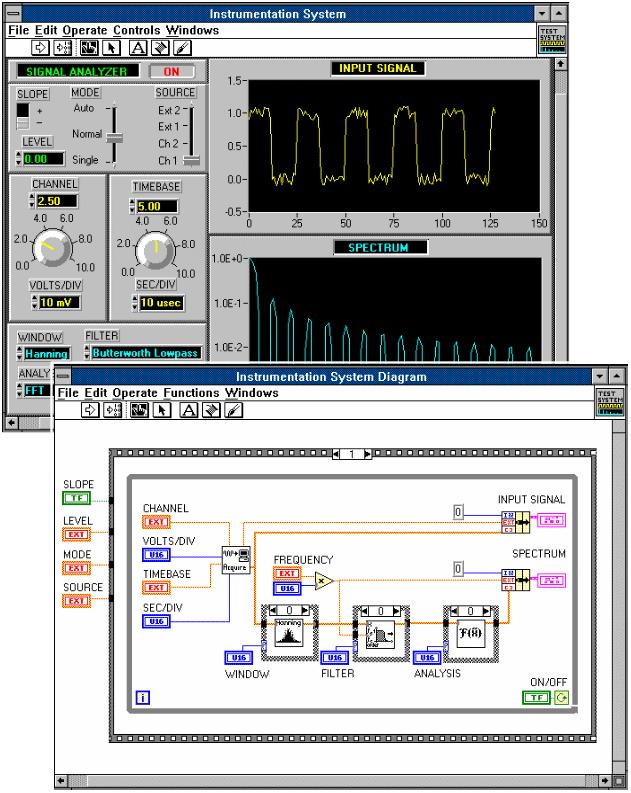Select wiring spool tool in Diagram toolbar
The width and height of the screenshot is (631, 793).
click(x=211, y=410)
